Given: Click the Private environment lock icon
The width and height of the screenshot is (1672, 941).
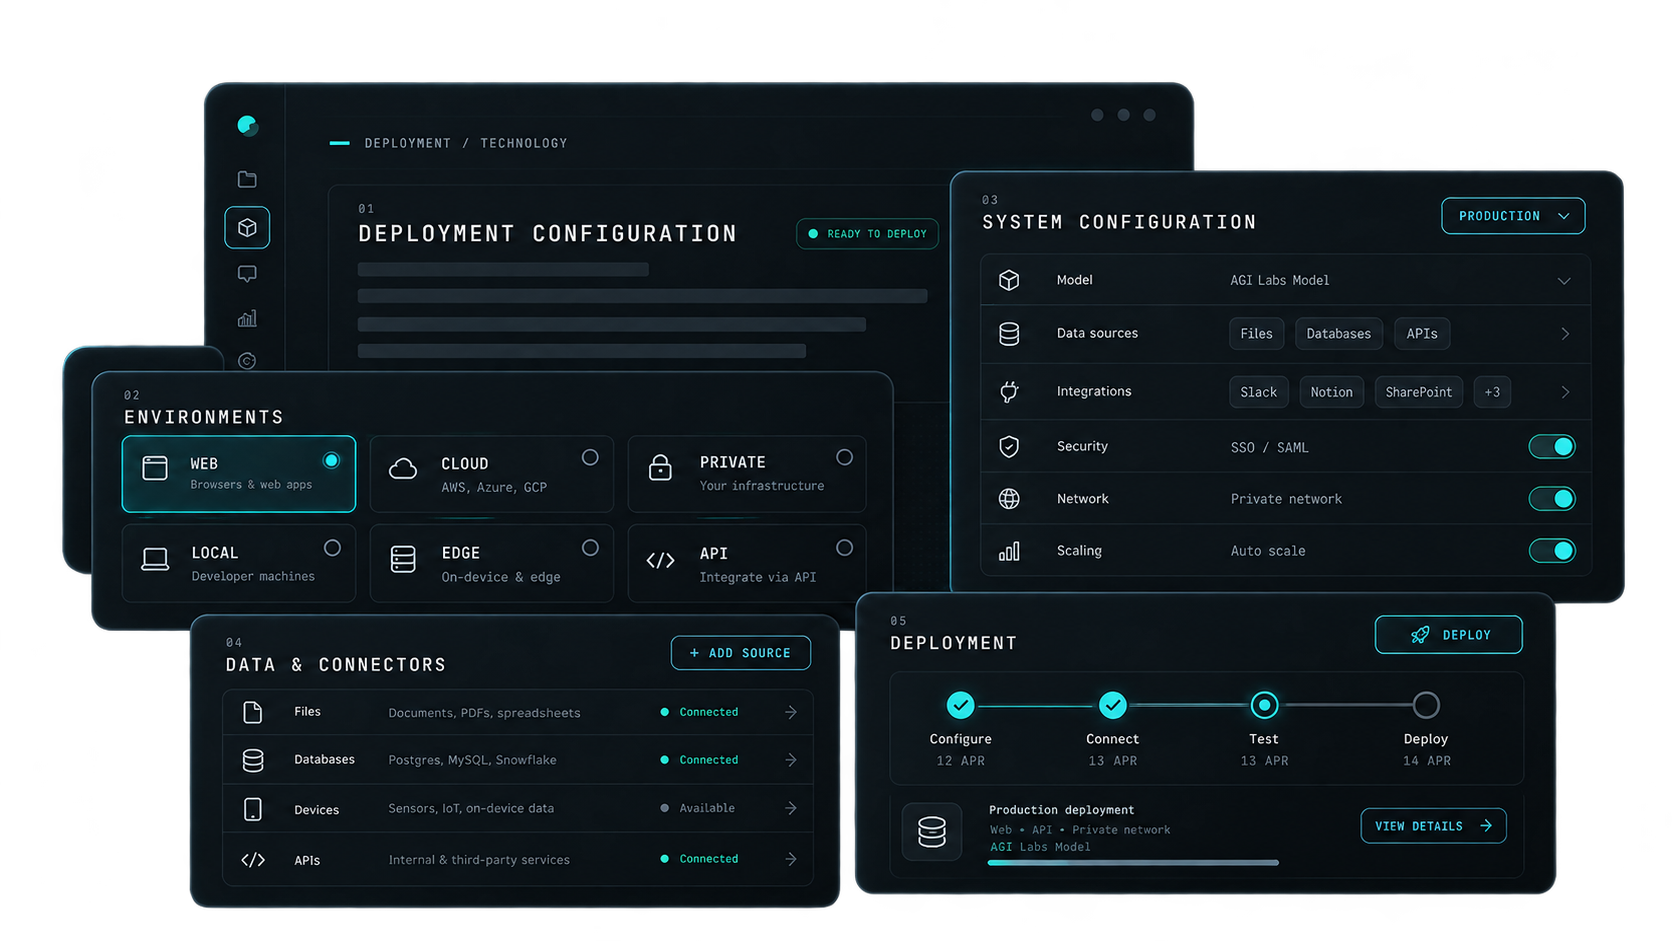Looking at the screenshot, I should (x=660, y=467).
